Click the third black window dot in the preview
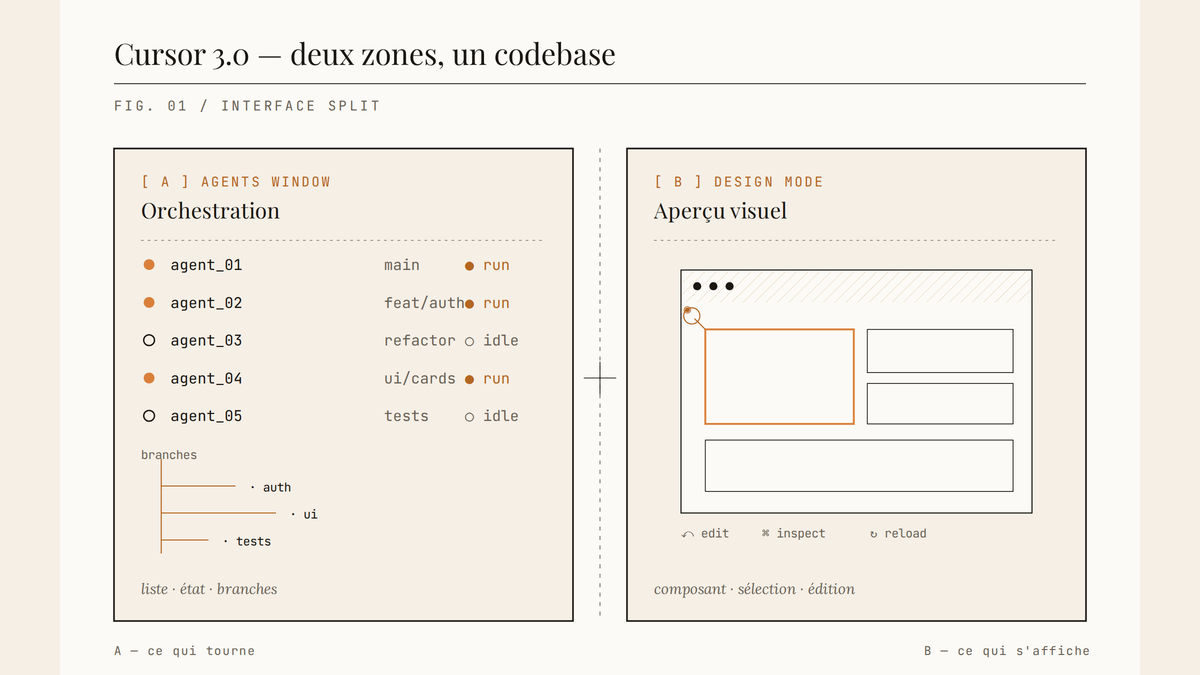The width and height of the screenshot is (1200, 675). pos(729,287)
